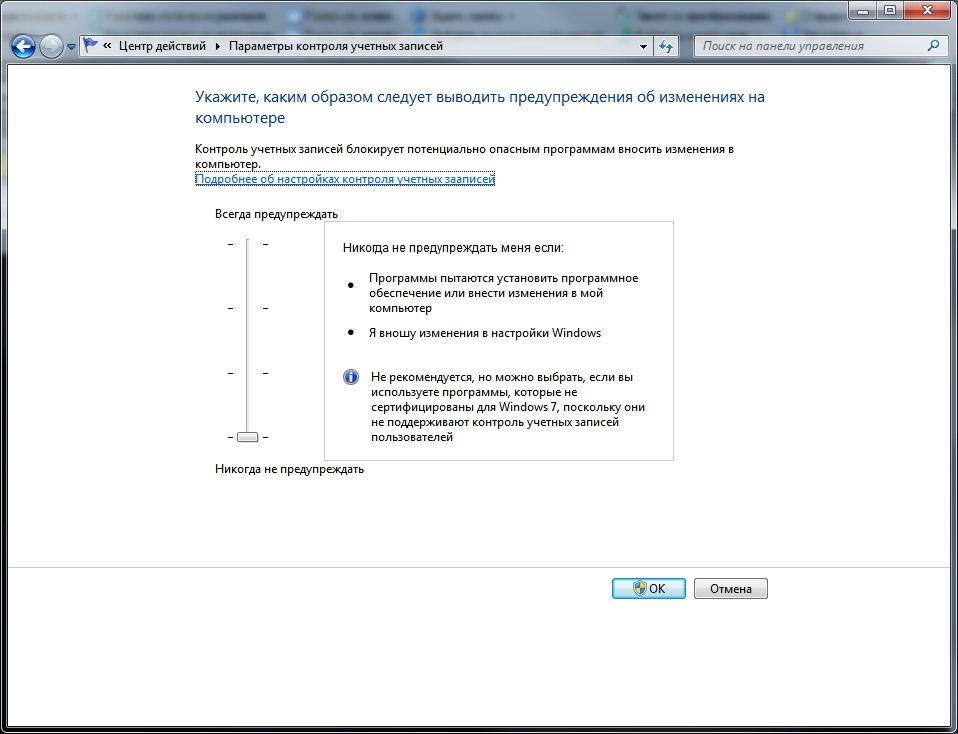Click 'Никогда не предупреждать меня если:' heading
The image size is (958, 734).
tap(453, 248)
